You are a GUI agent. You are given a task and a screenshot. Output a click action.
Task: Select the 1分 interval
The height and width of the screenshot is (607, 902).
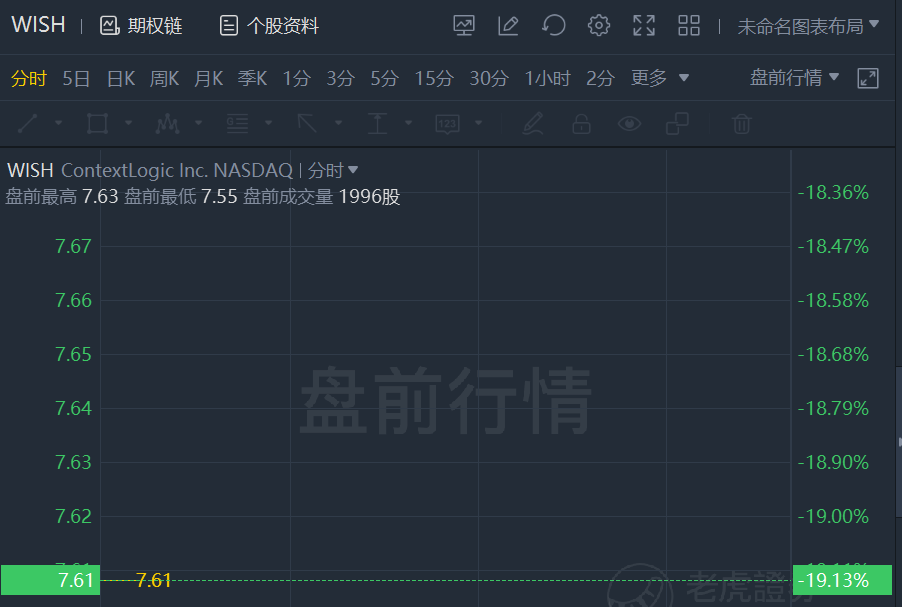[x=297, y=78]
